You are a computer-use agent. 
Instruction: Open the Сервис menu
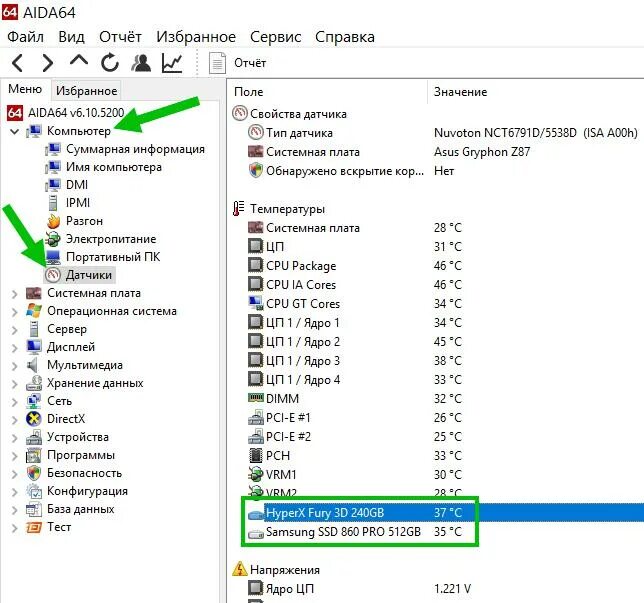click(x=276, y=37)
